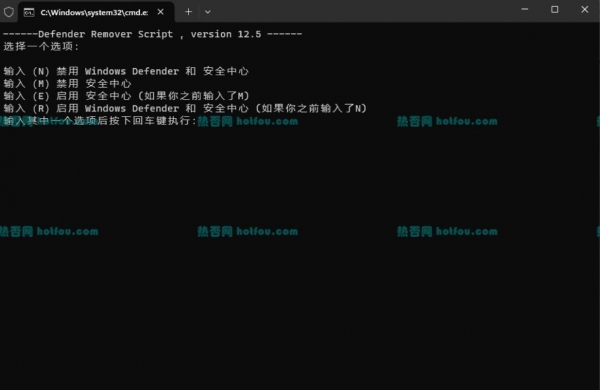Image resolution: width=600 pixels, height=390 pixels.
Task: Click the cmd icon on the tab
Action: point(29,13)
